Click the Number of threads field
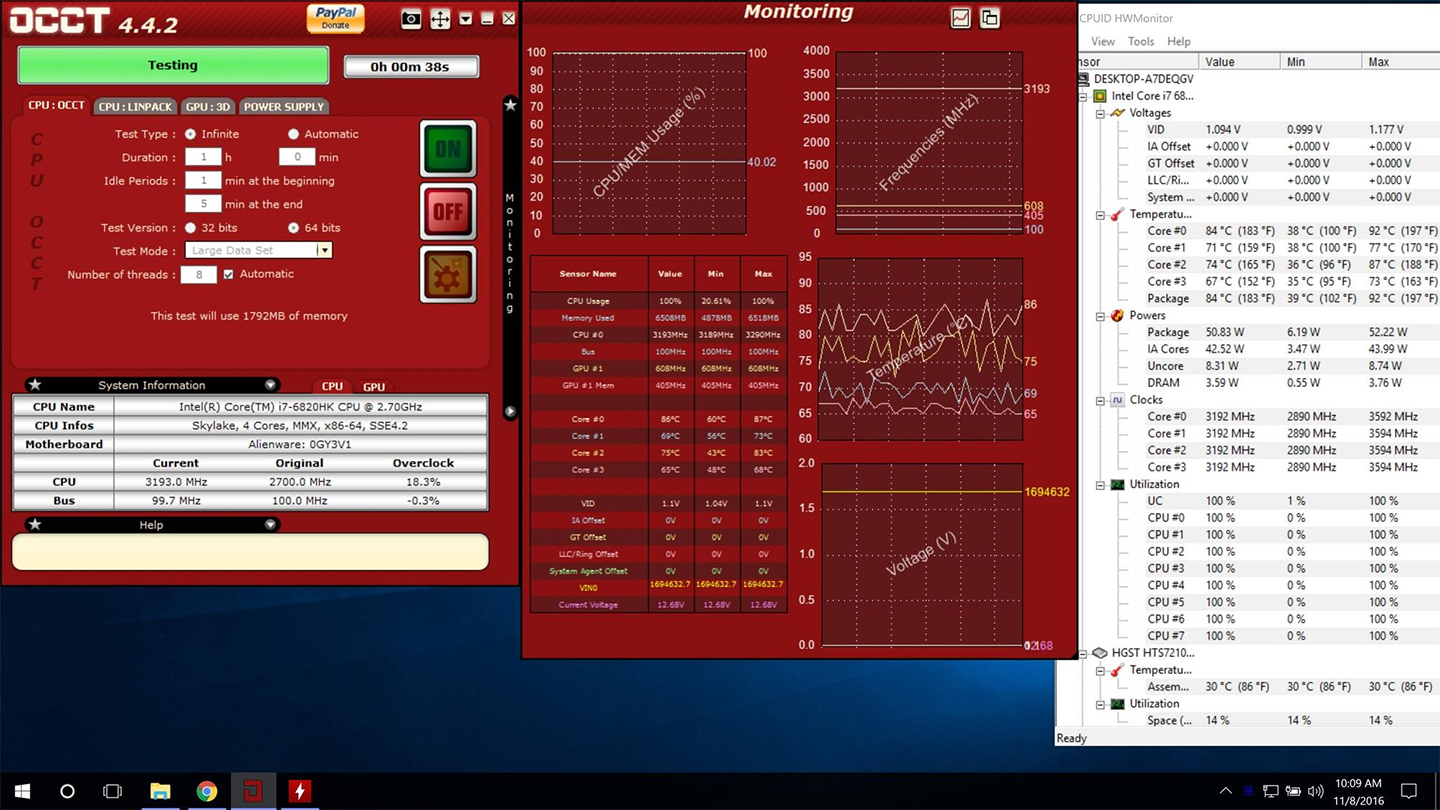The height and width of the screenshot is (810, 1440). click(x=198, y=274)
